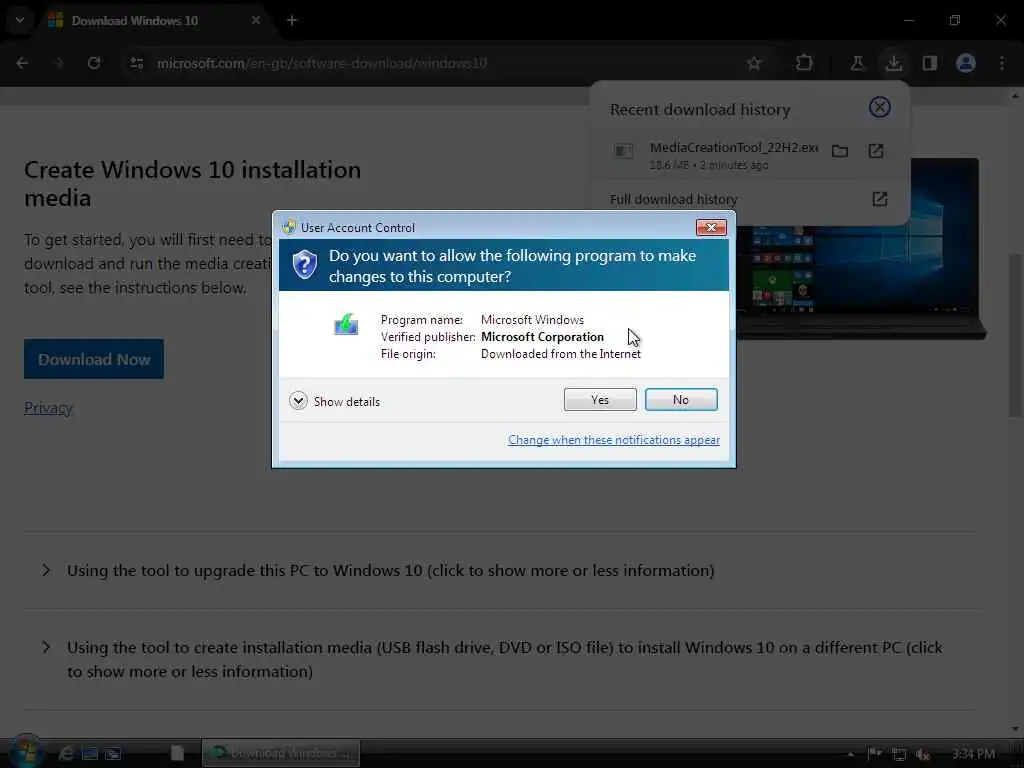Open the extensions puzzle icon
Viewport: 1024px width, 768px height.
click(805, 63)
